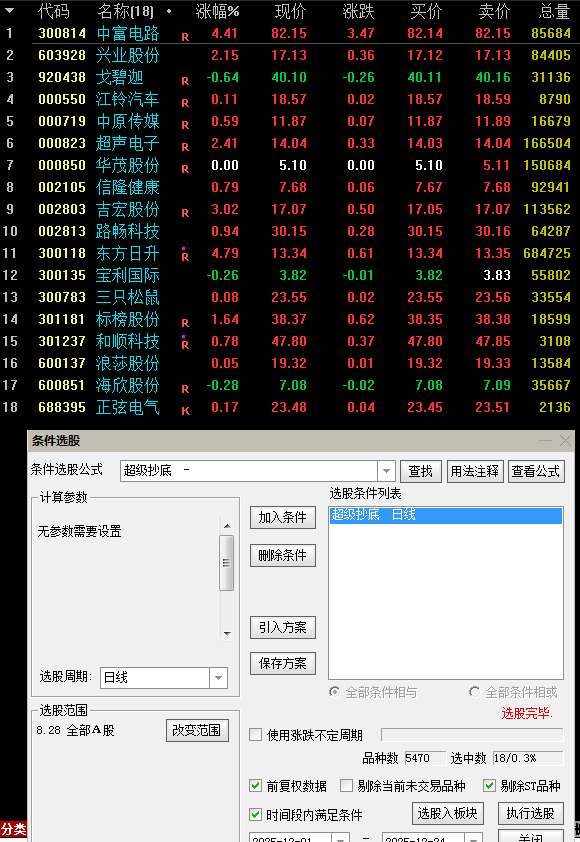580x842 pixels.
Task: Click the 计算参数 scrollbar thumb
Action: 227,563
